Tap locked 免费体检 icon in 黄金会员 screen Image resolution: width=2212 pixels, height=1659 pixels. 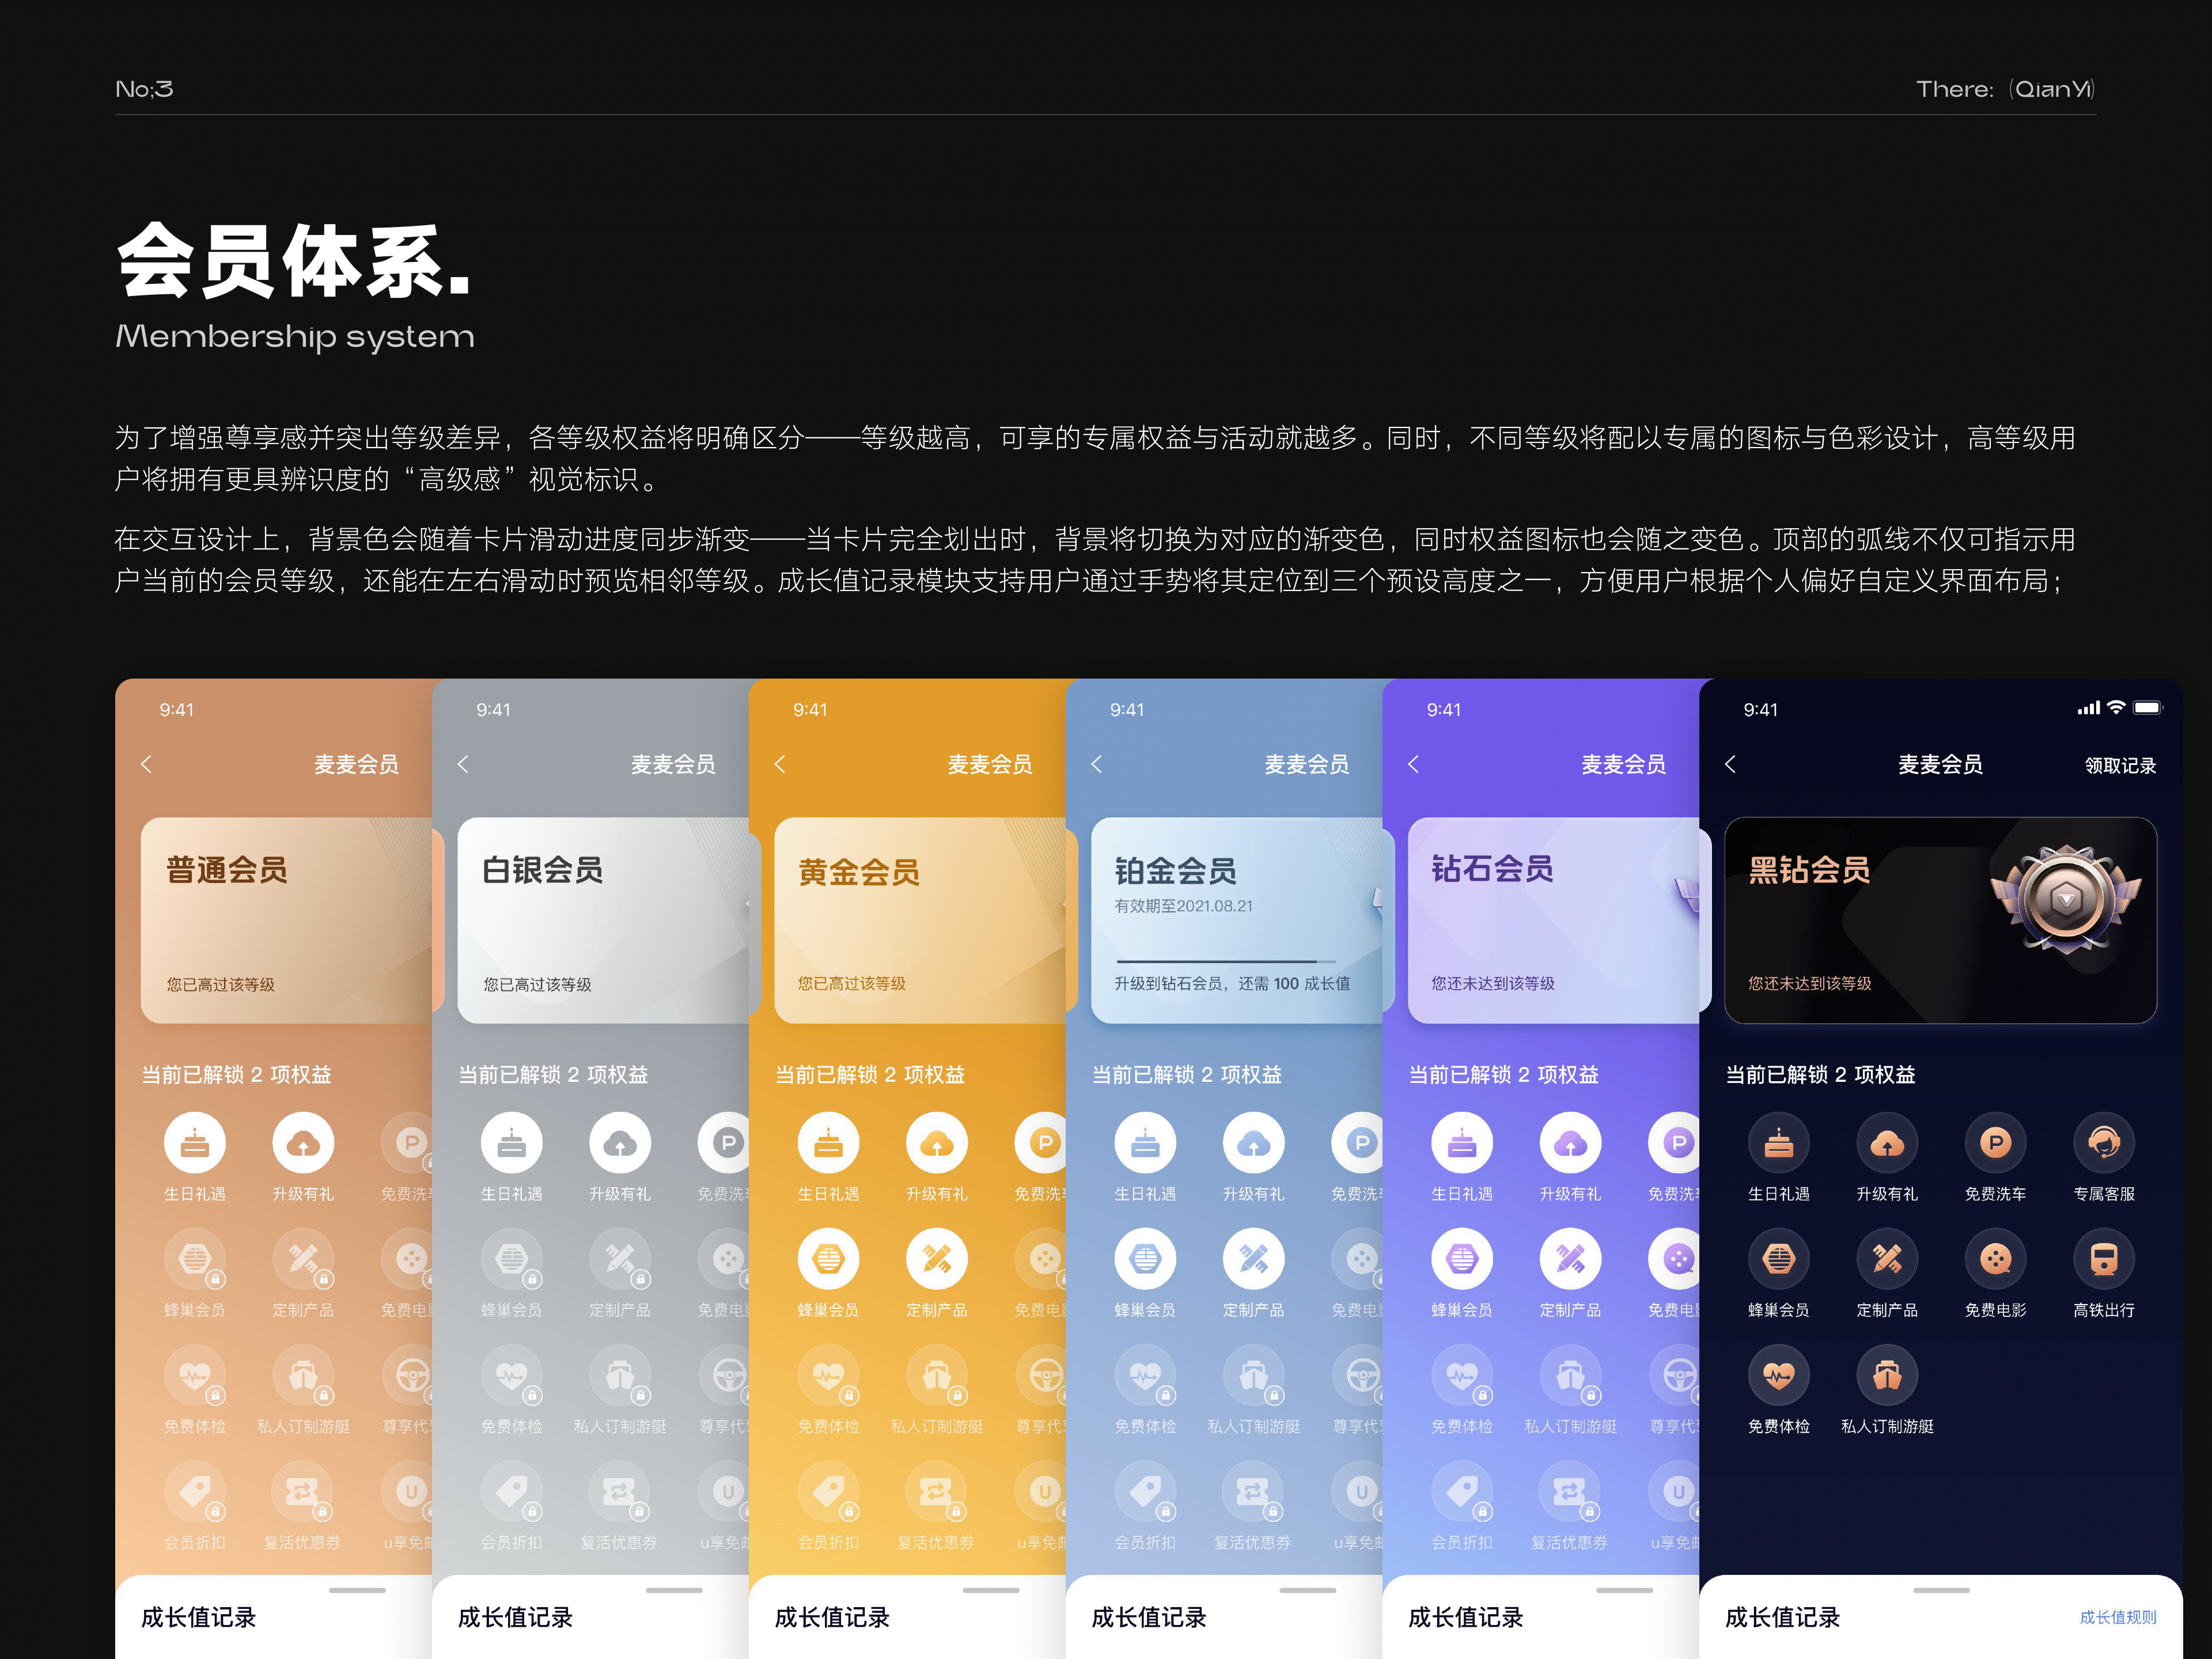[828, 1375]
